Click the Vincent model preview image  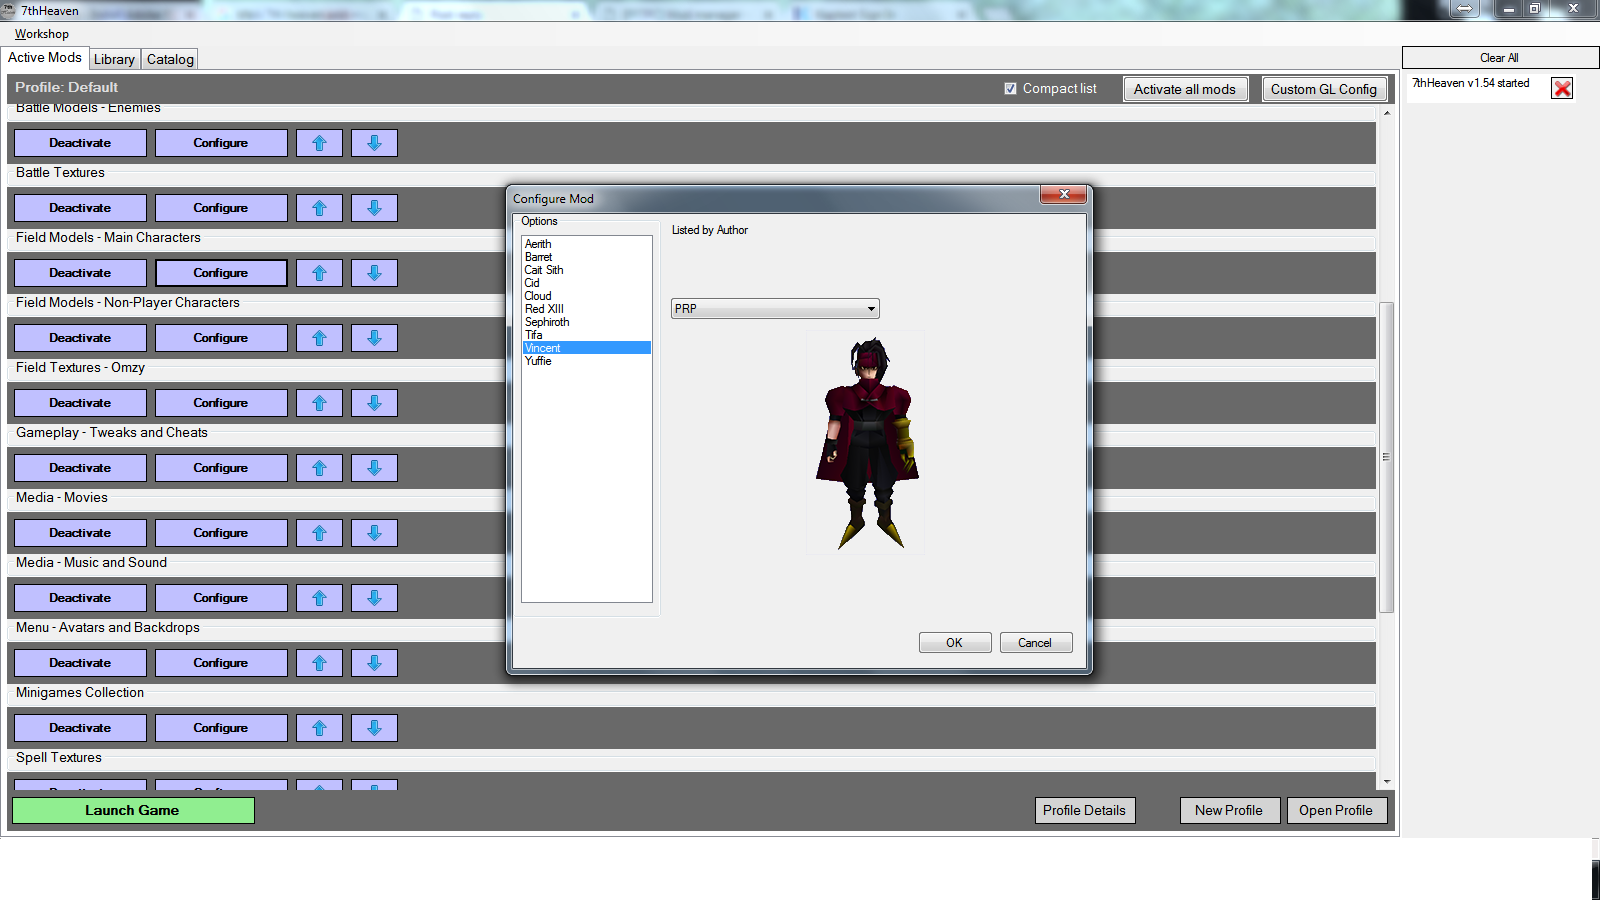click(x=868, y=443)
